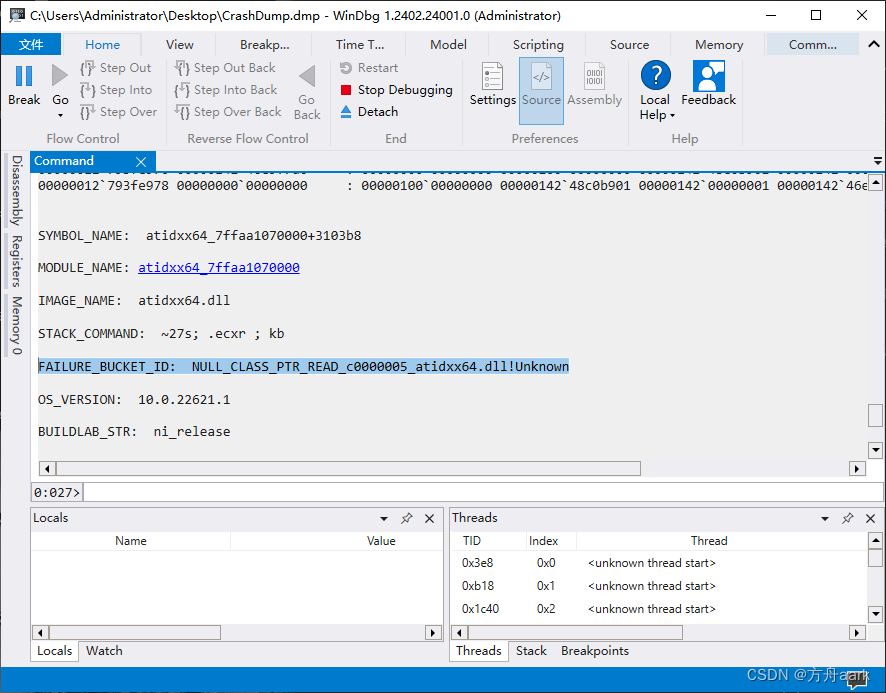Screen dimensions: 886x693
Task: Switch to the Watch tab
Action: 104,651
